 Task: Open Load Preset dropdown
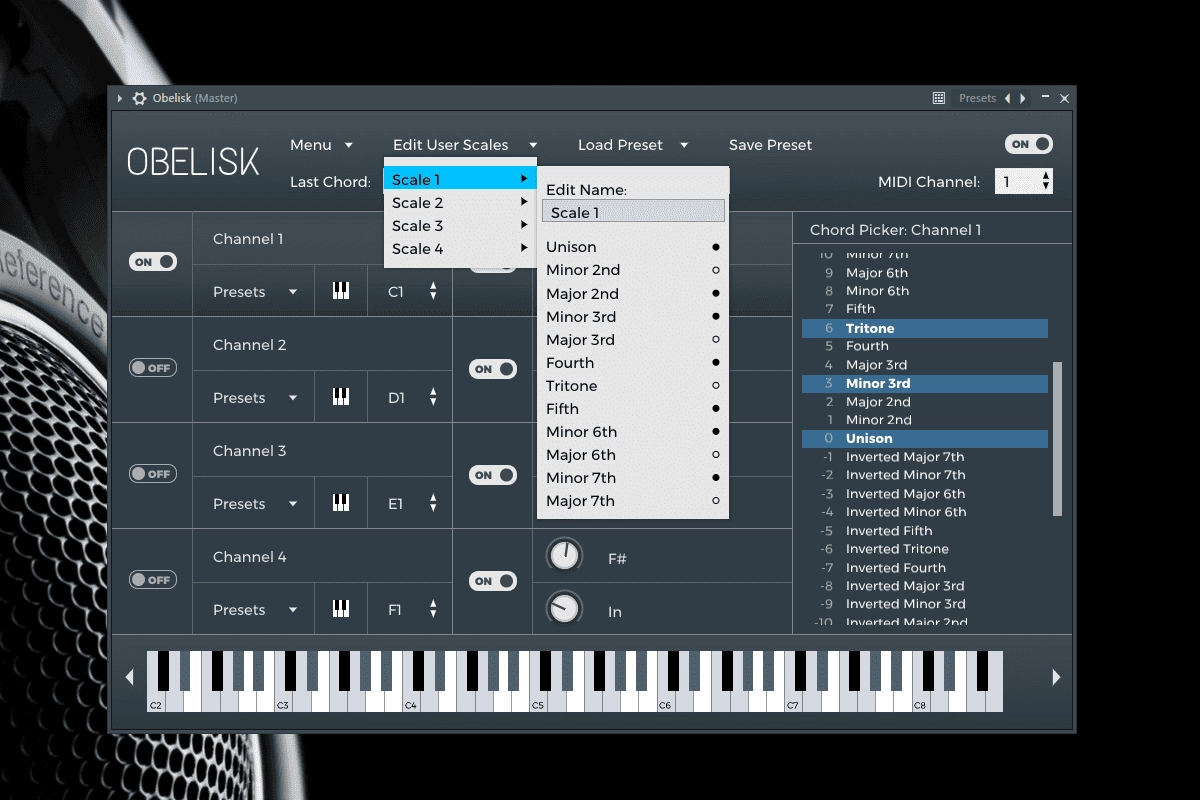pyautogui.click(x=633, y=145)
